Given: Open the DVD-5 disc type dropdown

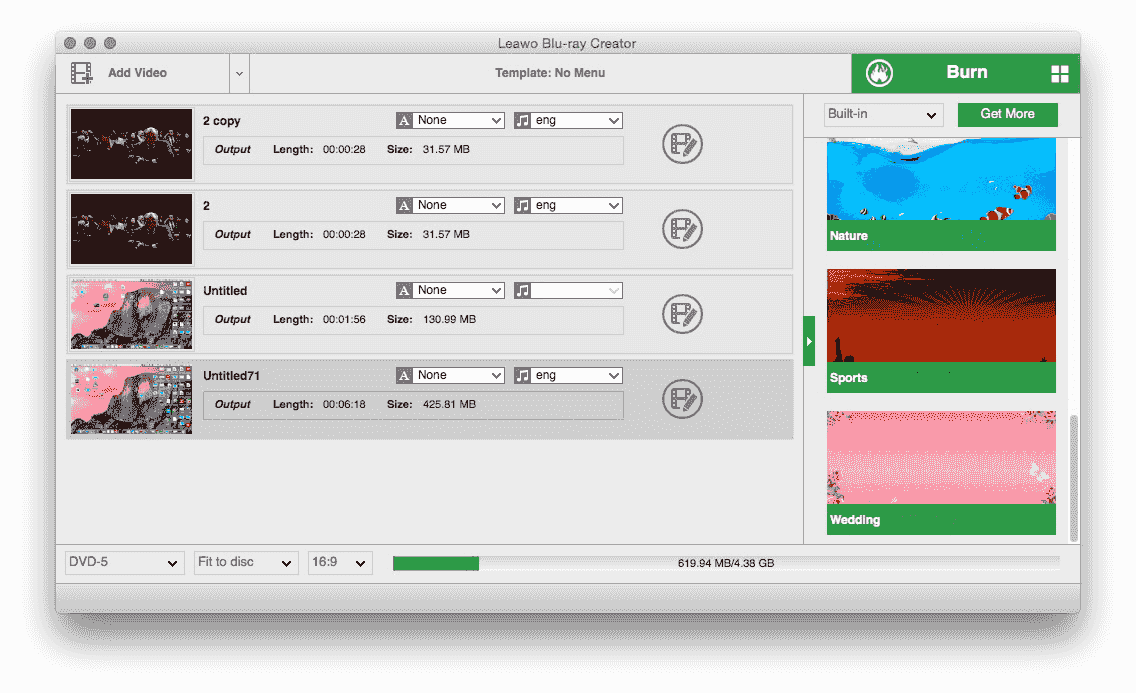Looking at the screenshot, I should pos(124,562).
